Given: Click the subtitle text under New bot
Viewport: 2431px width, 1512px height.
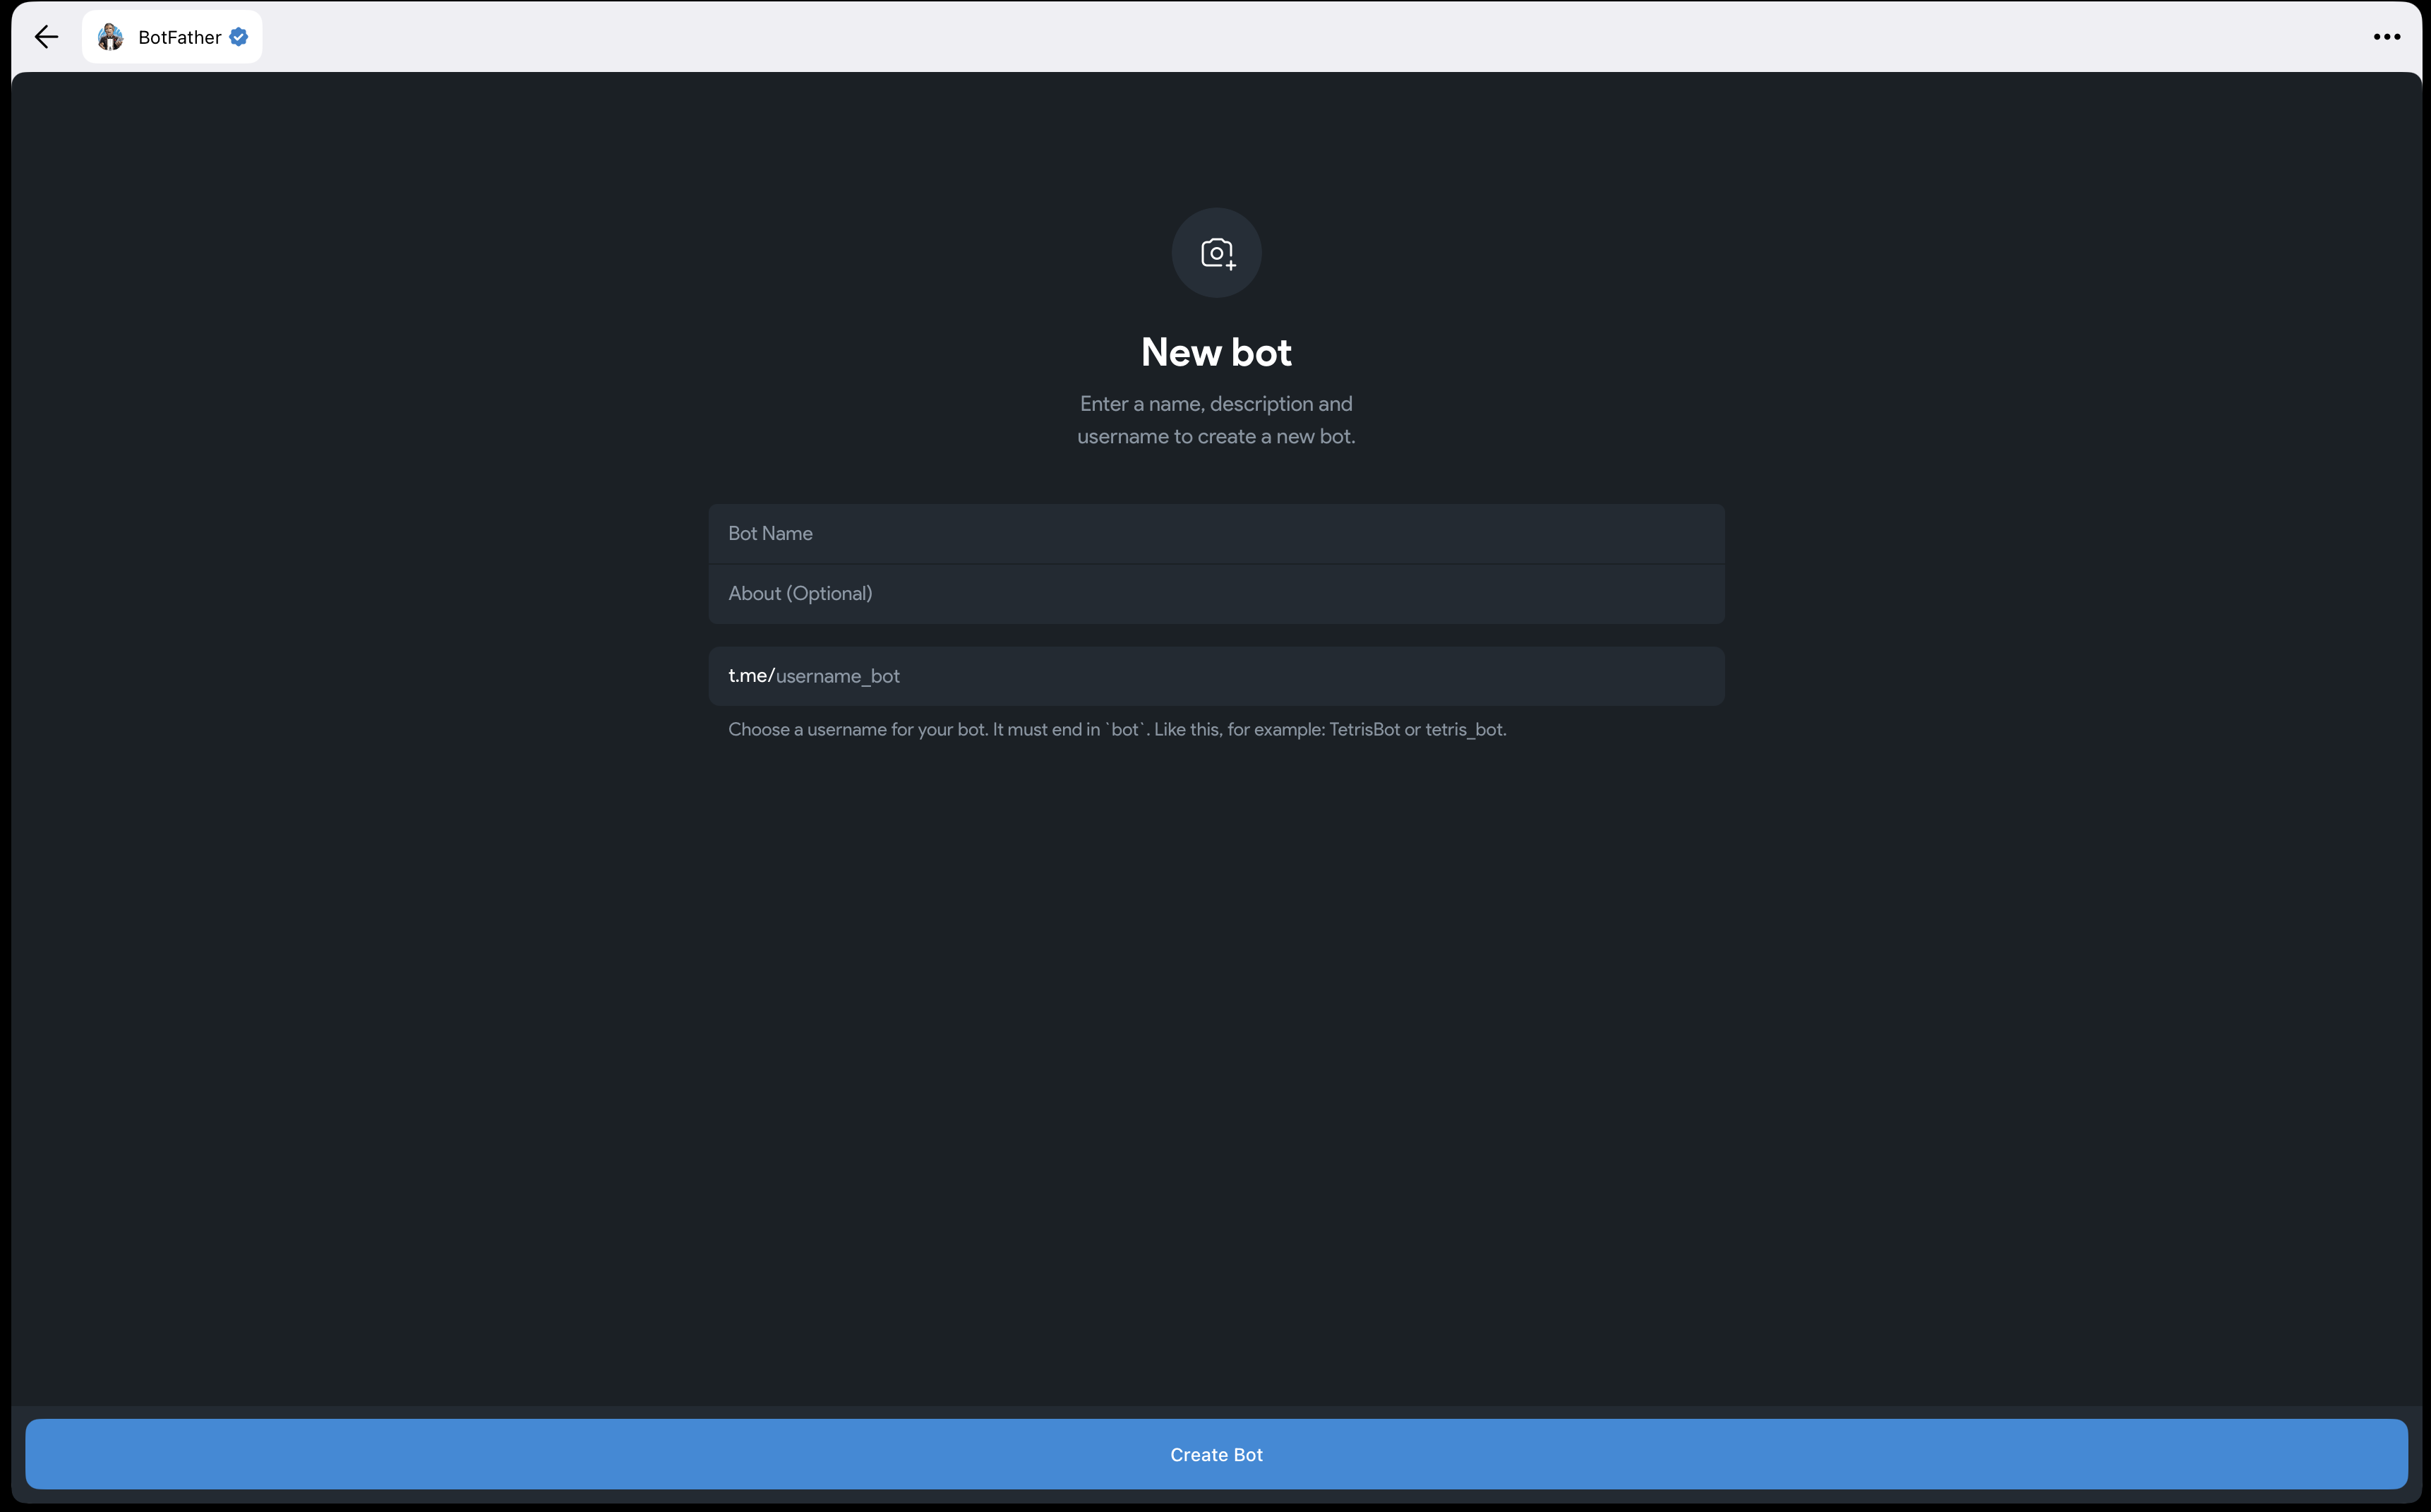Looking at the screenshot, I should click(1215, 420).
